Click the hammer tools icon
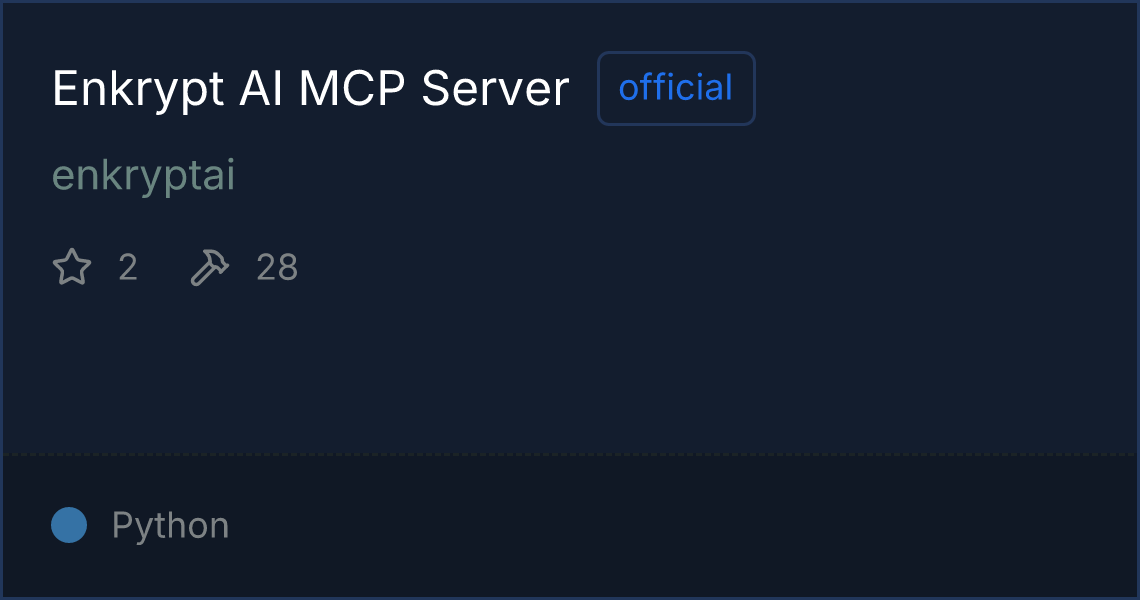The image size is (1140, 600). [x=209, y=267]
